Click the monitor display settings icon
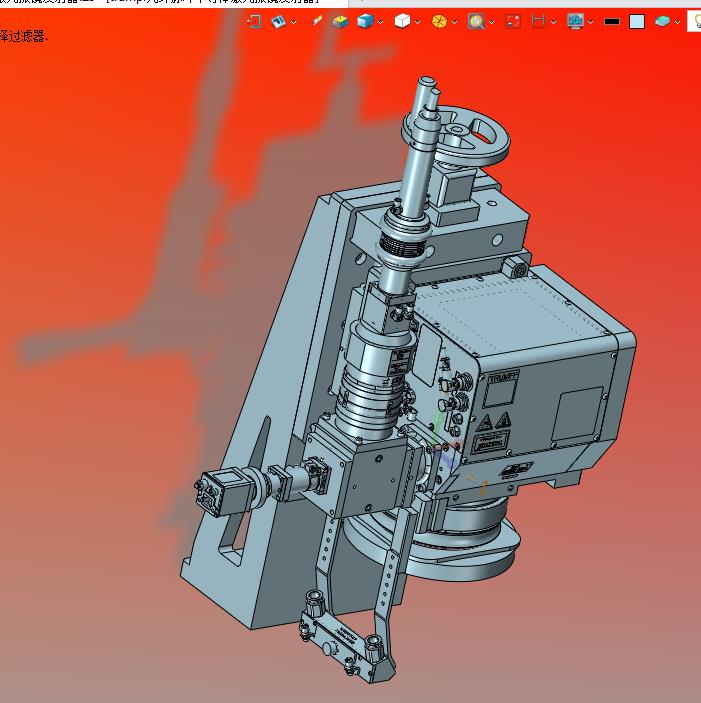This screenshot has width=701, height=703. (x=576, y=21)
